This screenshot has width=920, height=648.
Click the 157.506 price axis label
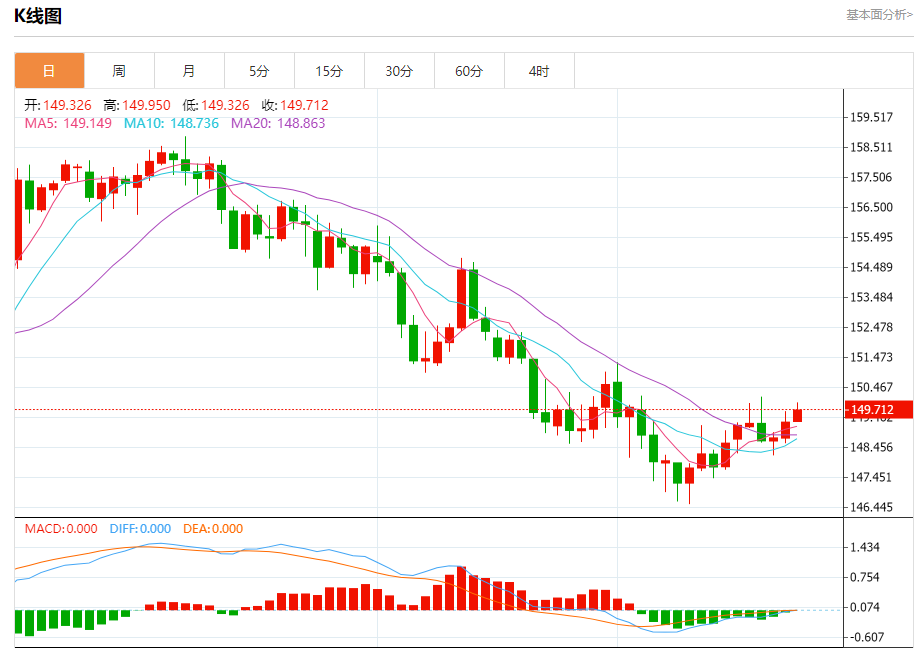point(871,177)
